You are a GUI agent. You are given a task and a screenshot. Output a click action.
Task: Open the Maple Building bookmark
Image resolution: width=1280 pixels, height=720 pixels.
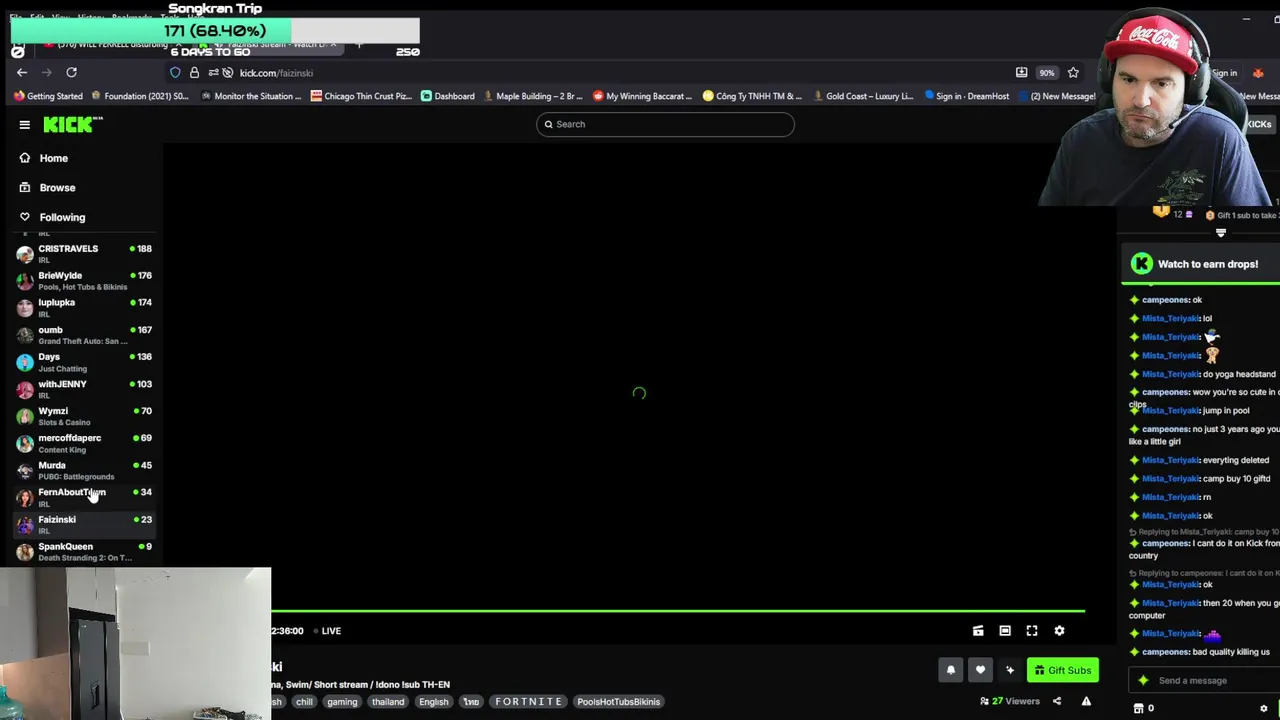[x=533, y=96]
